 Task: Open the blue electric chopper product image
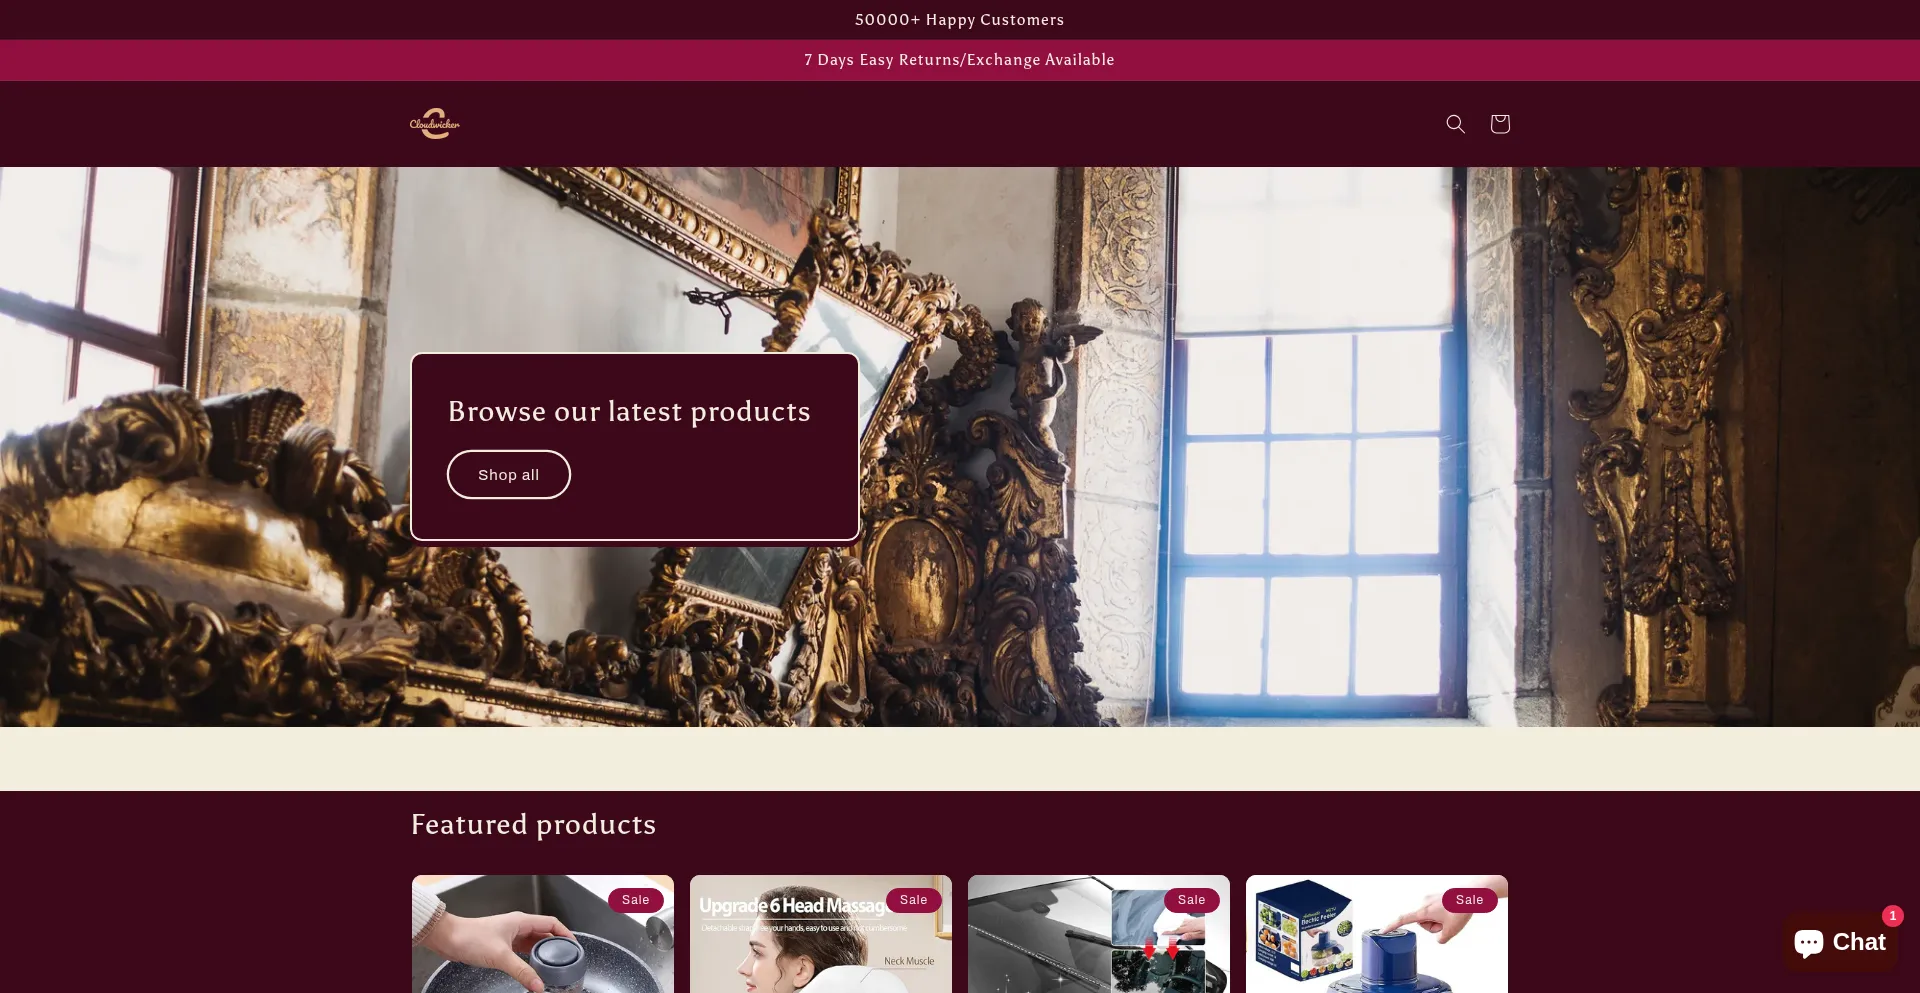1377,935
